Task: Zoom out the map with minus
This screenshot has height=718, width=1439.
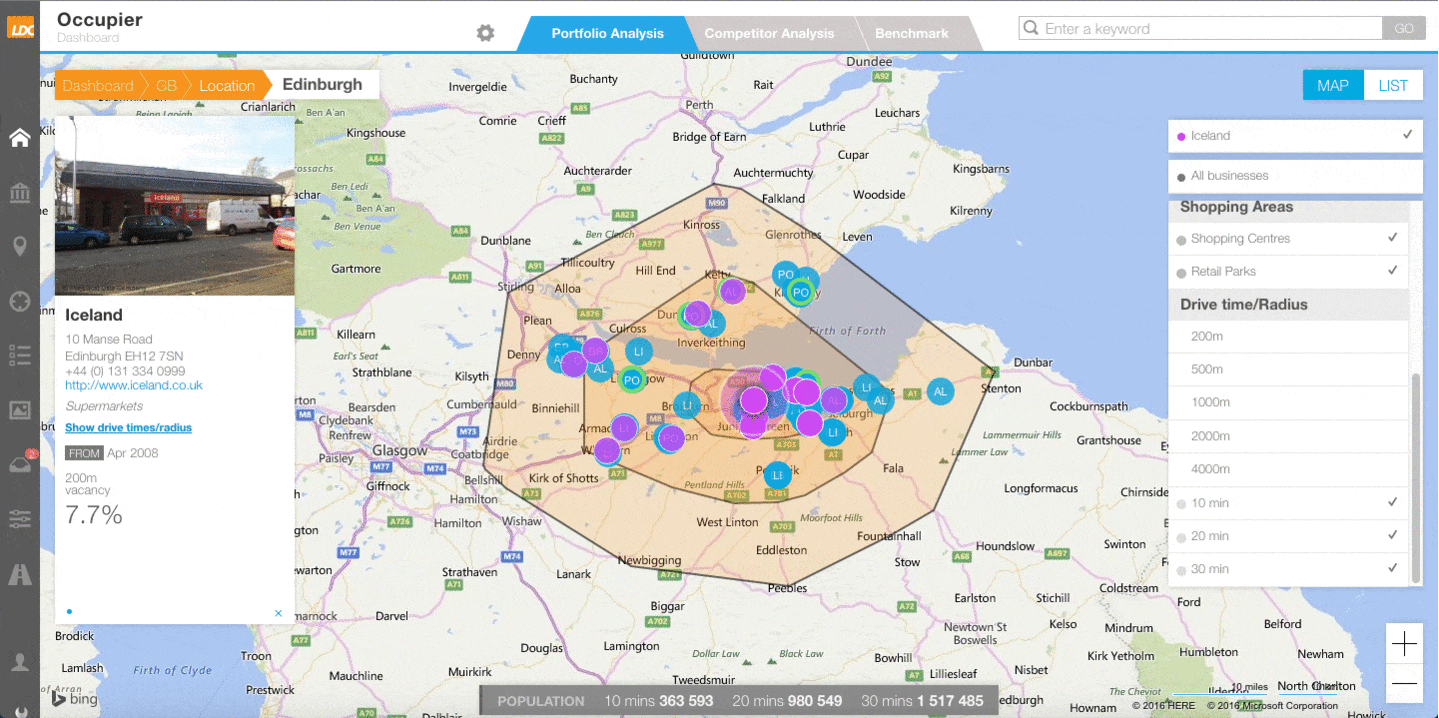Action: (x=1404, y=683)
